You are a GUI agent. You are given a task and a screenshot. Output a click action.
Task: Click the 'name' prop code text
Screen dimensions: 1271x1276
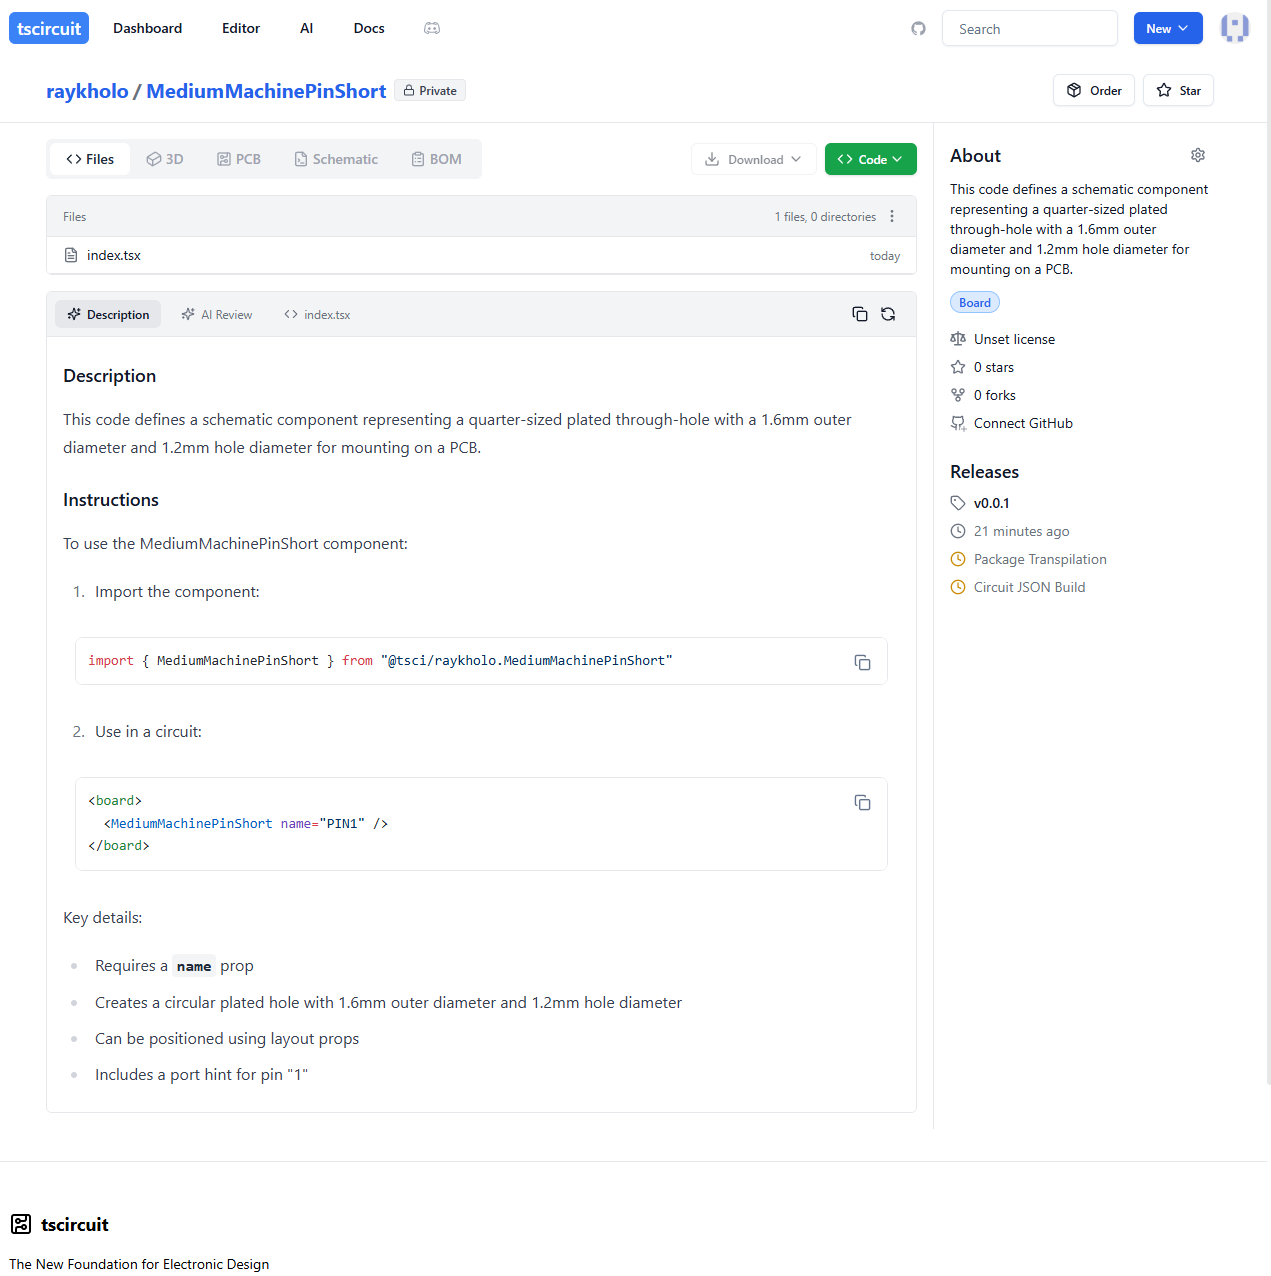pyautogui.click(x=194, y=966)
